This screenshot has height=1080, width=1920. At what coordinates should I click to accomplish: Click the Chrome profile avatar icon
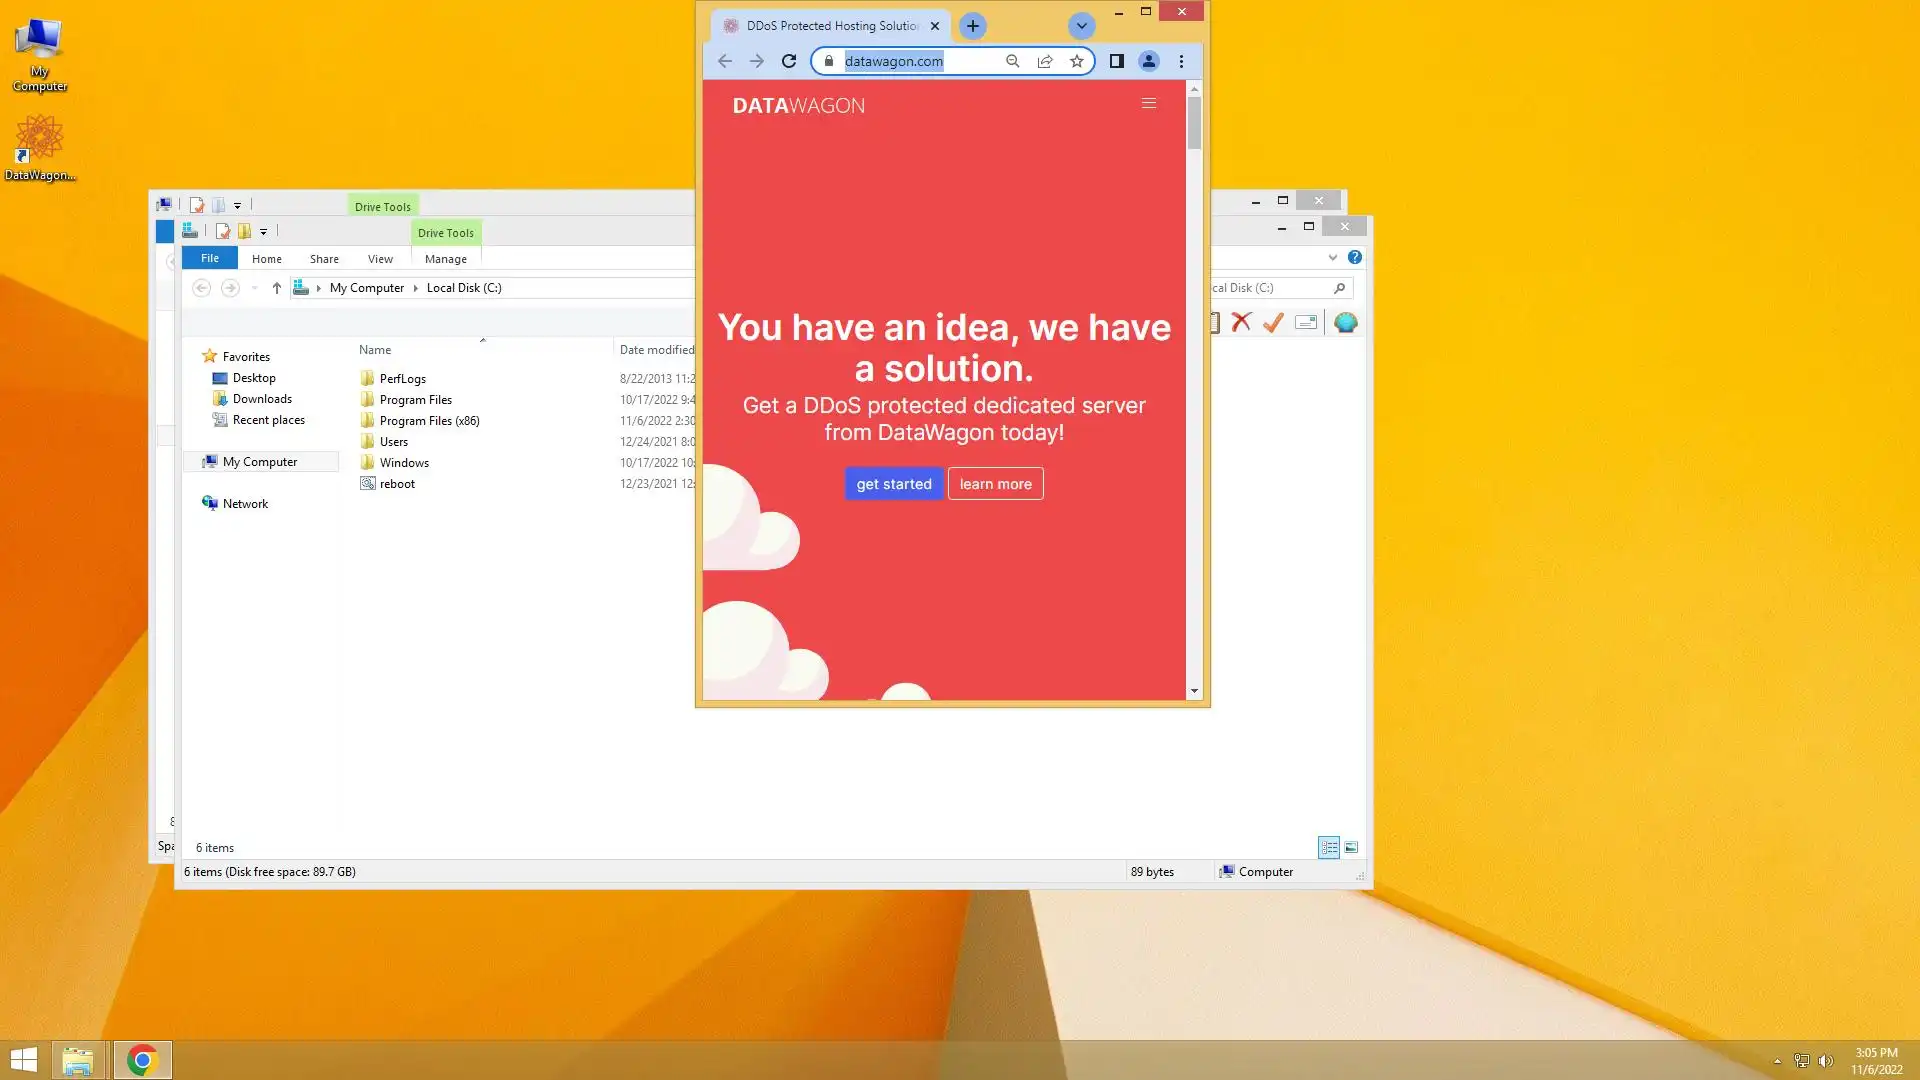pyautogui.click(x=1149, y=61)
